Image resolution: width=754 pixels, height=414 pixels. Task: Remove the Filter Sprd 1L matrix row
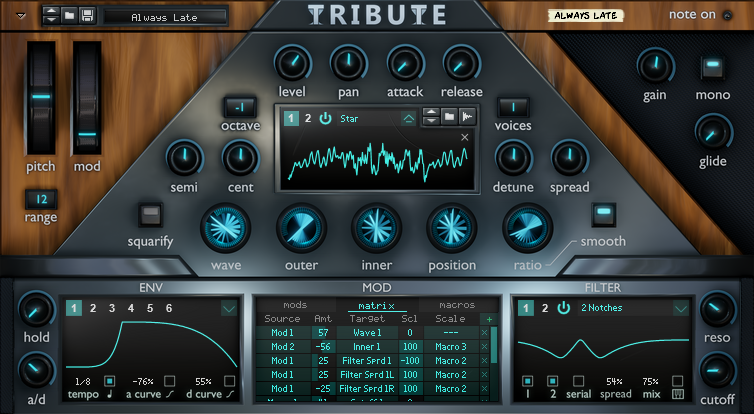(484, 375)
